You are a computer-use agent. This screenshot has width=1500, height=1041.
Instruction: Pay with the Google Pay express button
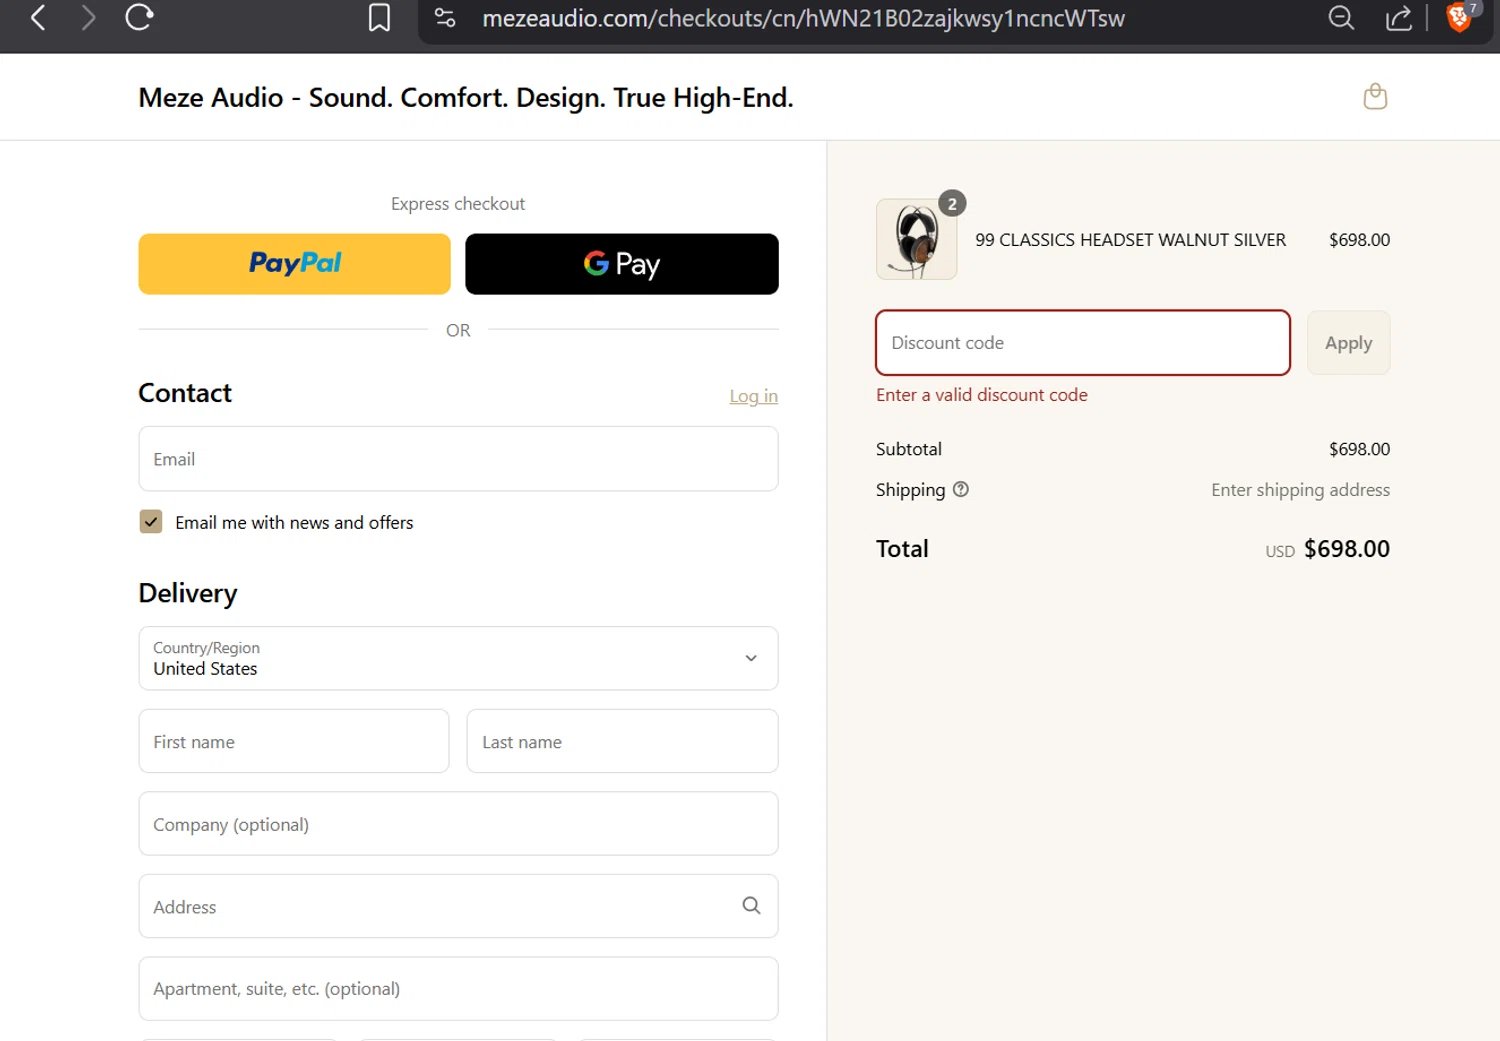(x=621, y=264)
